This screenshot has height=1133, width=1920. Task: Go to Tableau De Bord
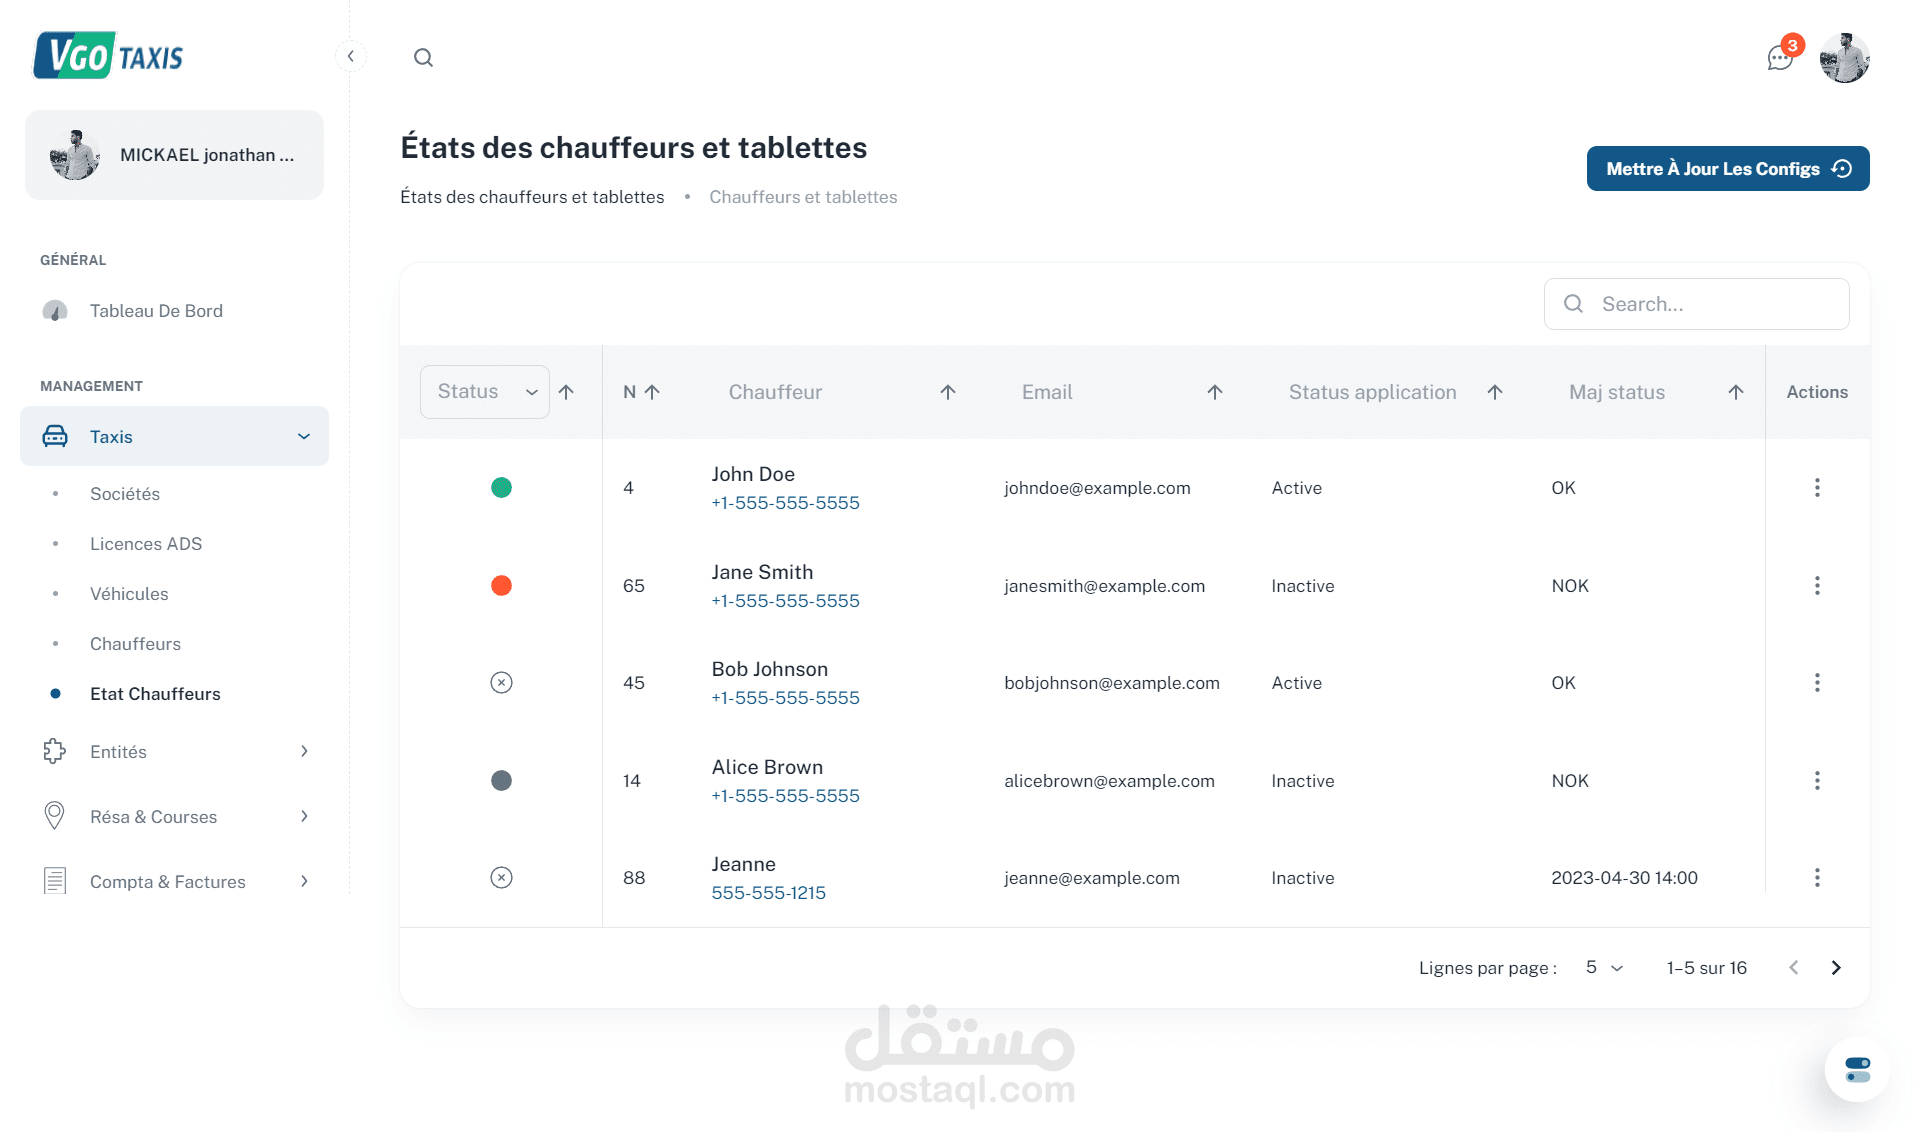click(x=156, y=311)
